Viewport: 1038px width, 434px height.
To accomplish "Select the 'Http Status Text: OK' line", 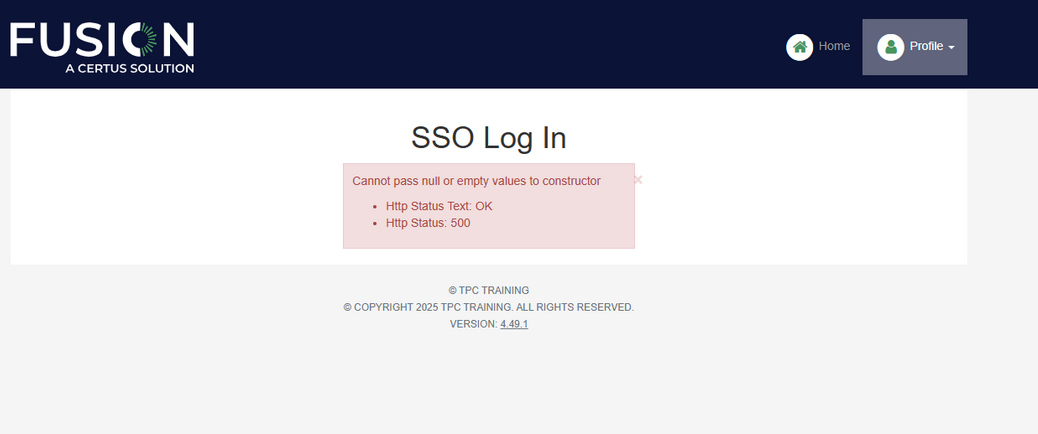I will click(439, 206).
